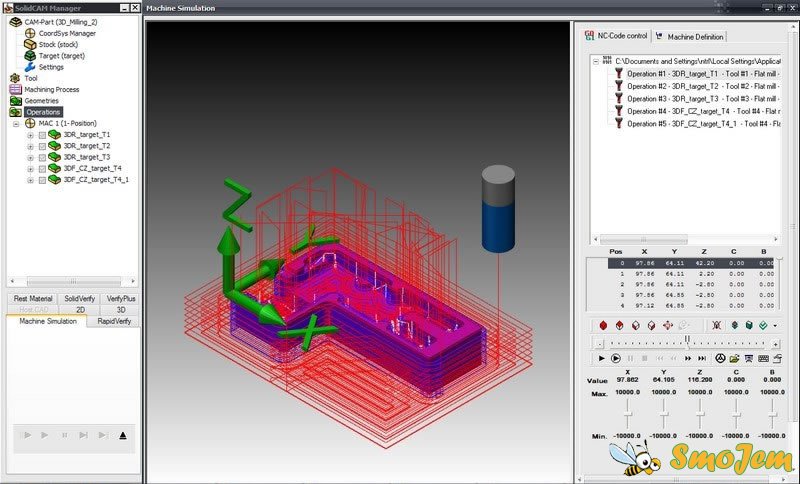Expand the 3DF_CZ_target_T4_1 operation
Viewport: 800px width, 484px height.
pos(30,180)
